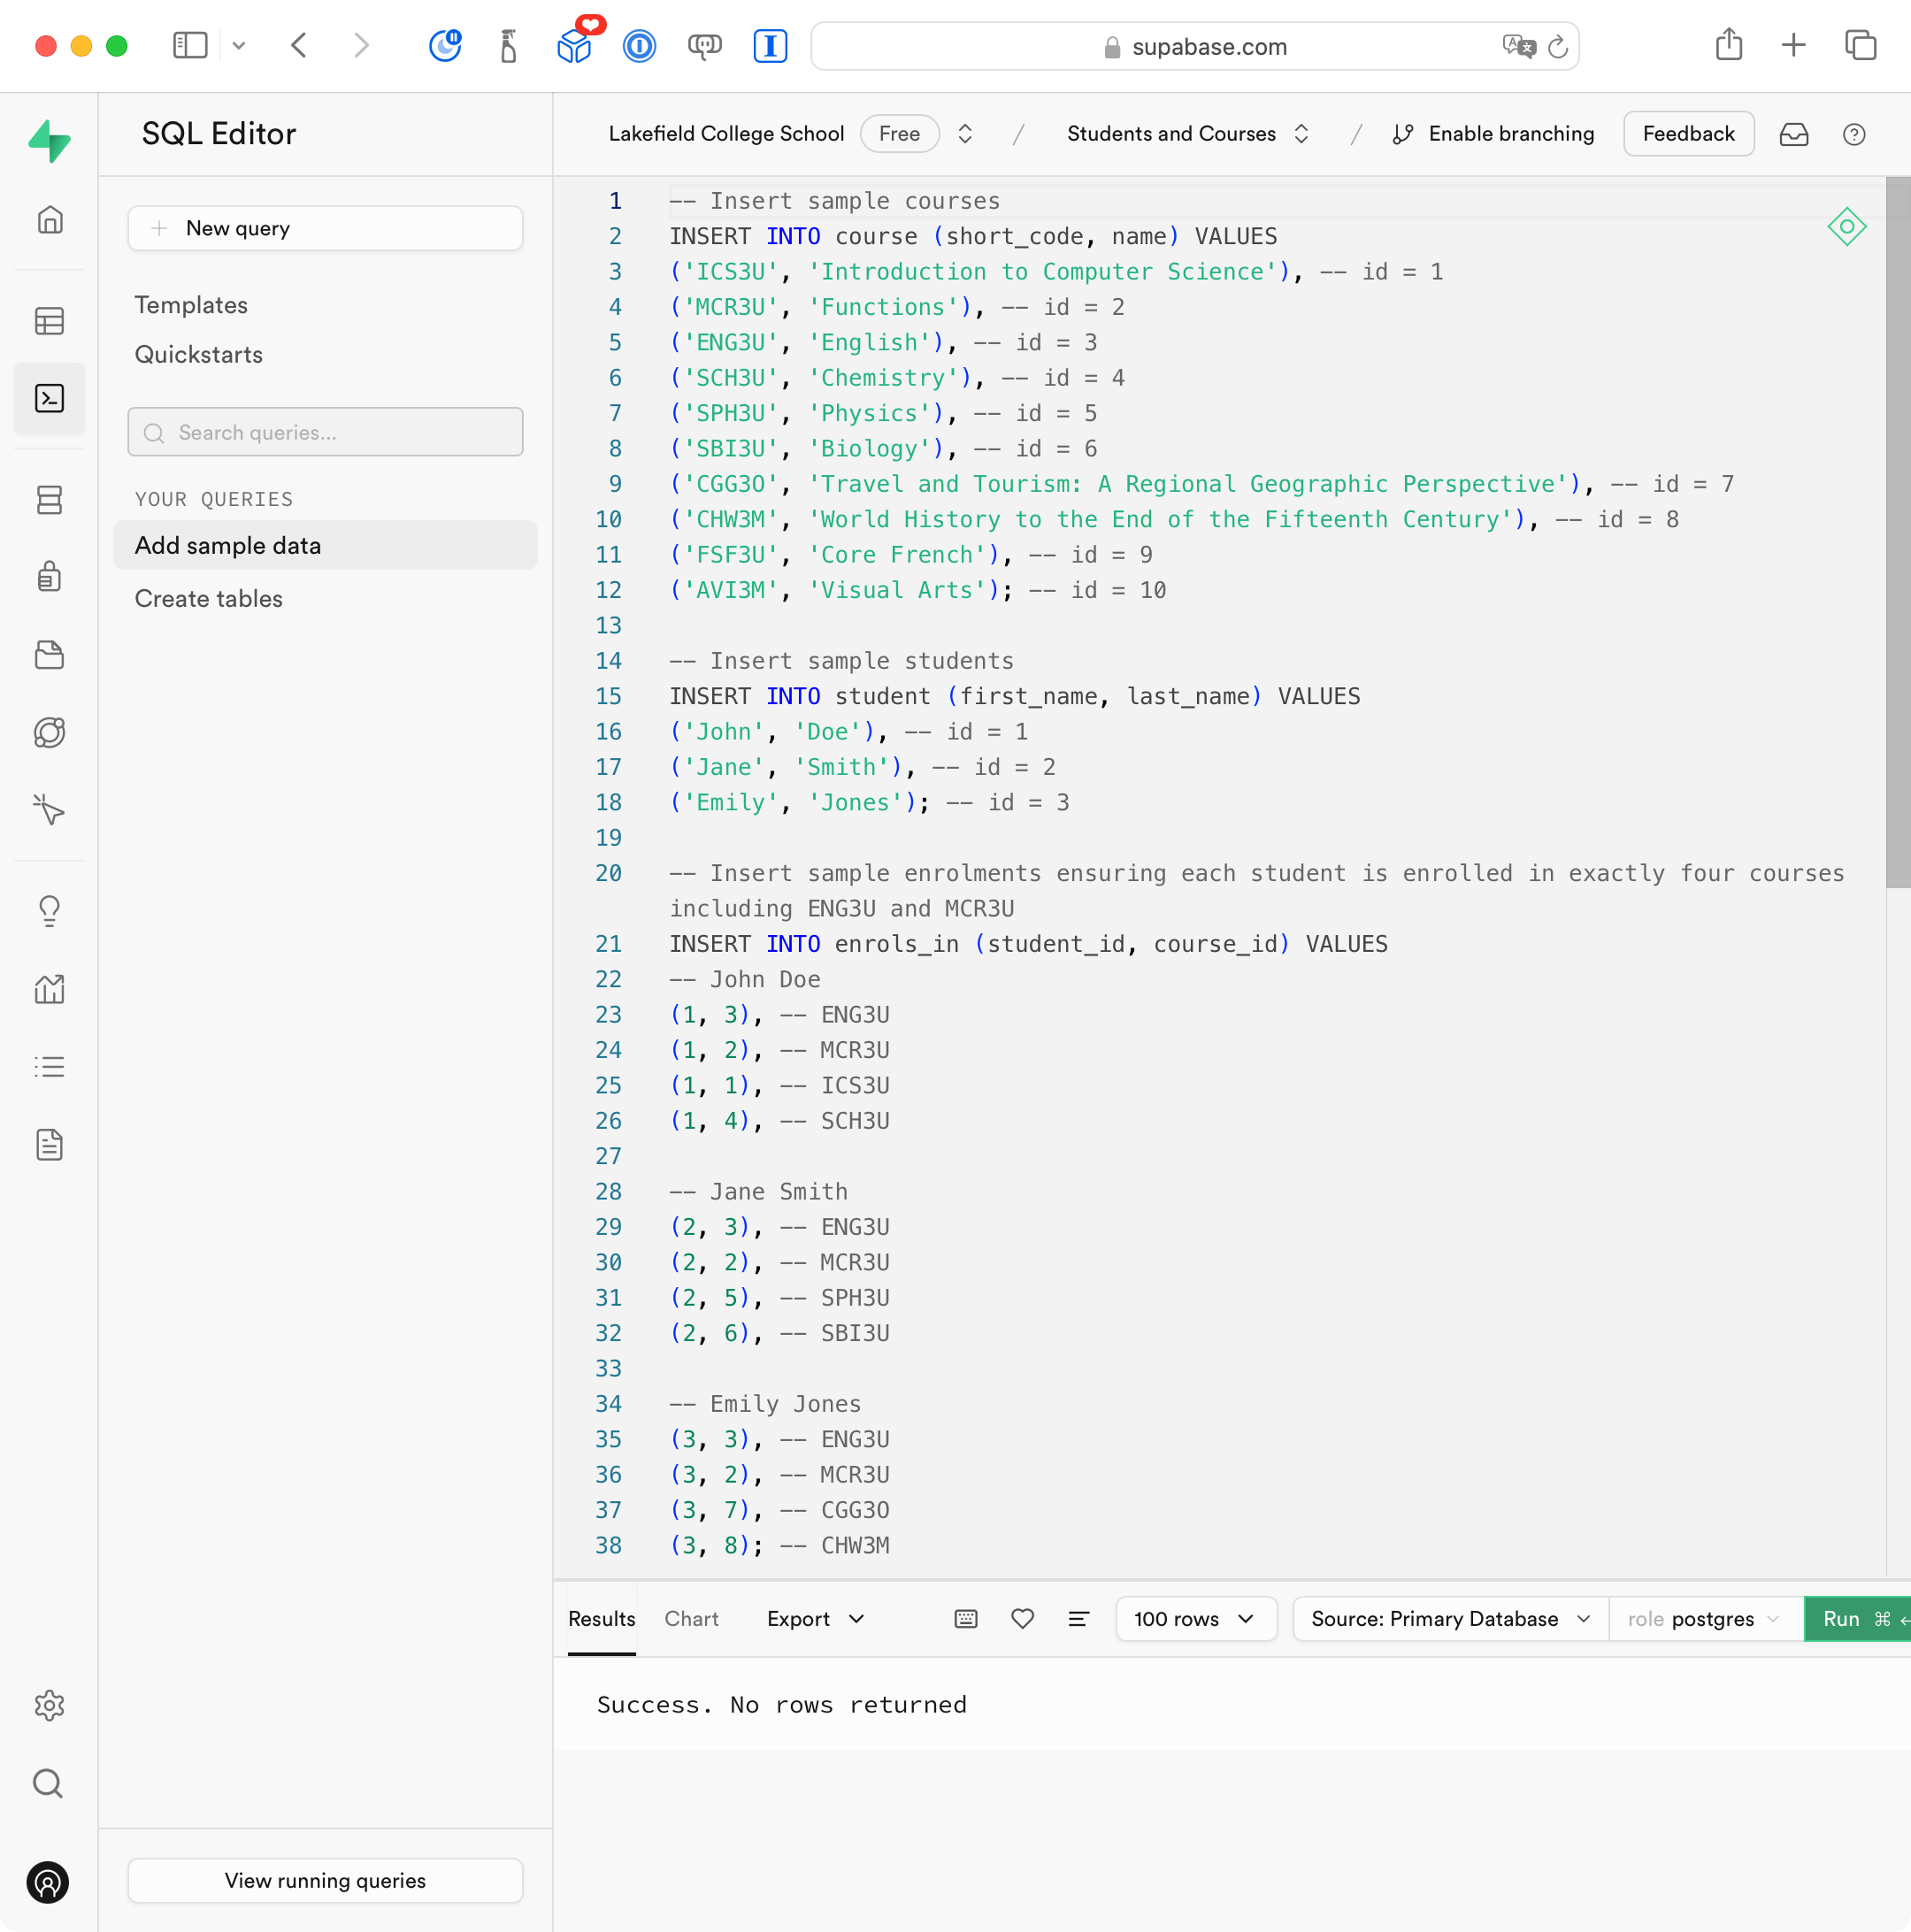The width and height of the screenshot is (1911, 1932).
Task: Open the Database sidebar icon
Action: [49, 499]
